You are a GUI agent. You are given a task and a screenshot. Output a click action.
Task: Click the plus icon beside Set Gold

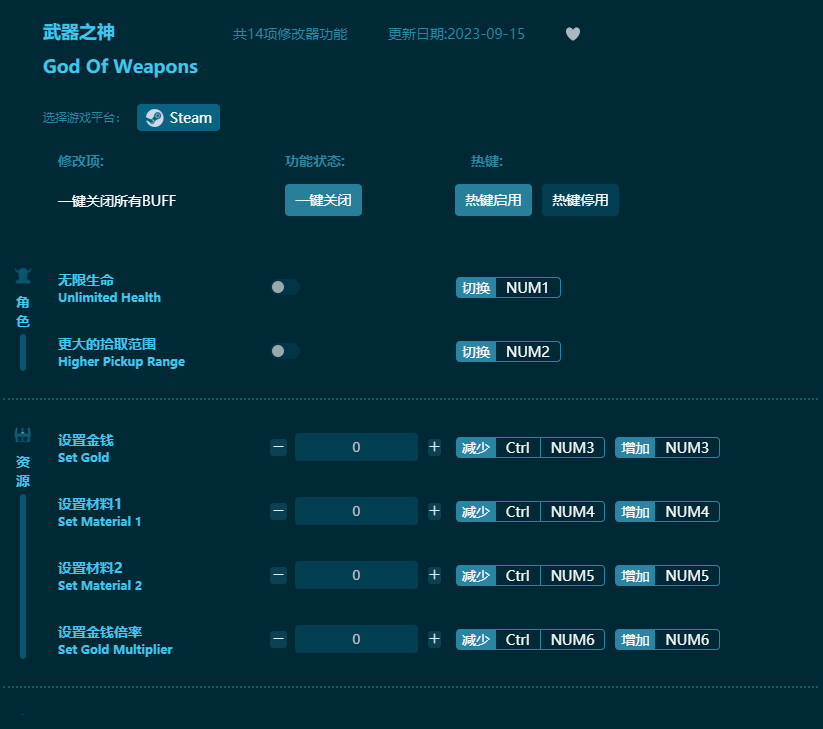[434, 447]
